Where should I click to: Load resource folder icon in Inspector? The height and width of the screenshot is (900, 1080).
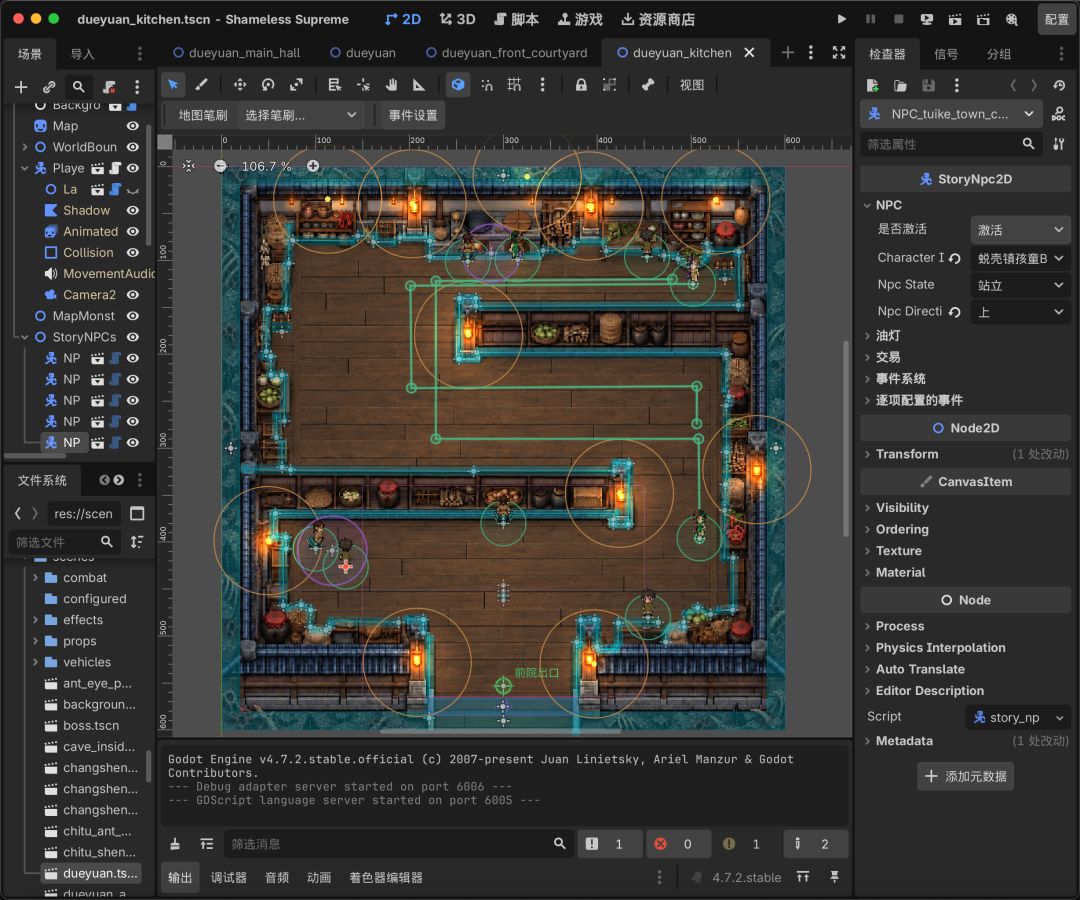point(900,85)
